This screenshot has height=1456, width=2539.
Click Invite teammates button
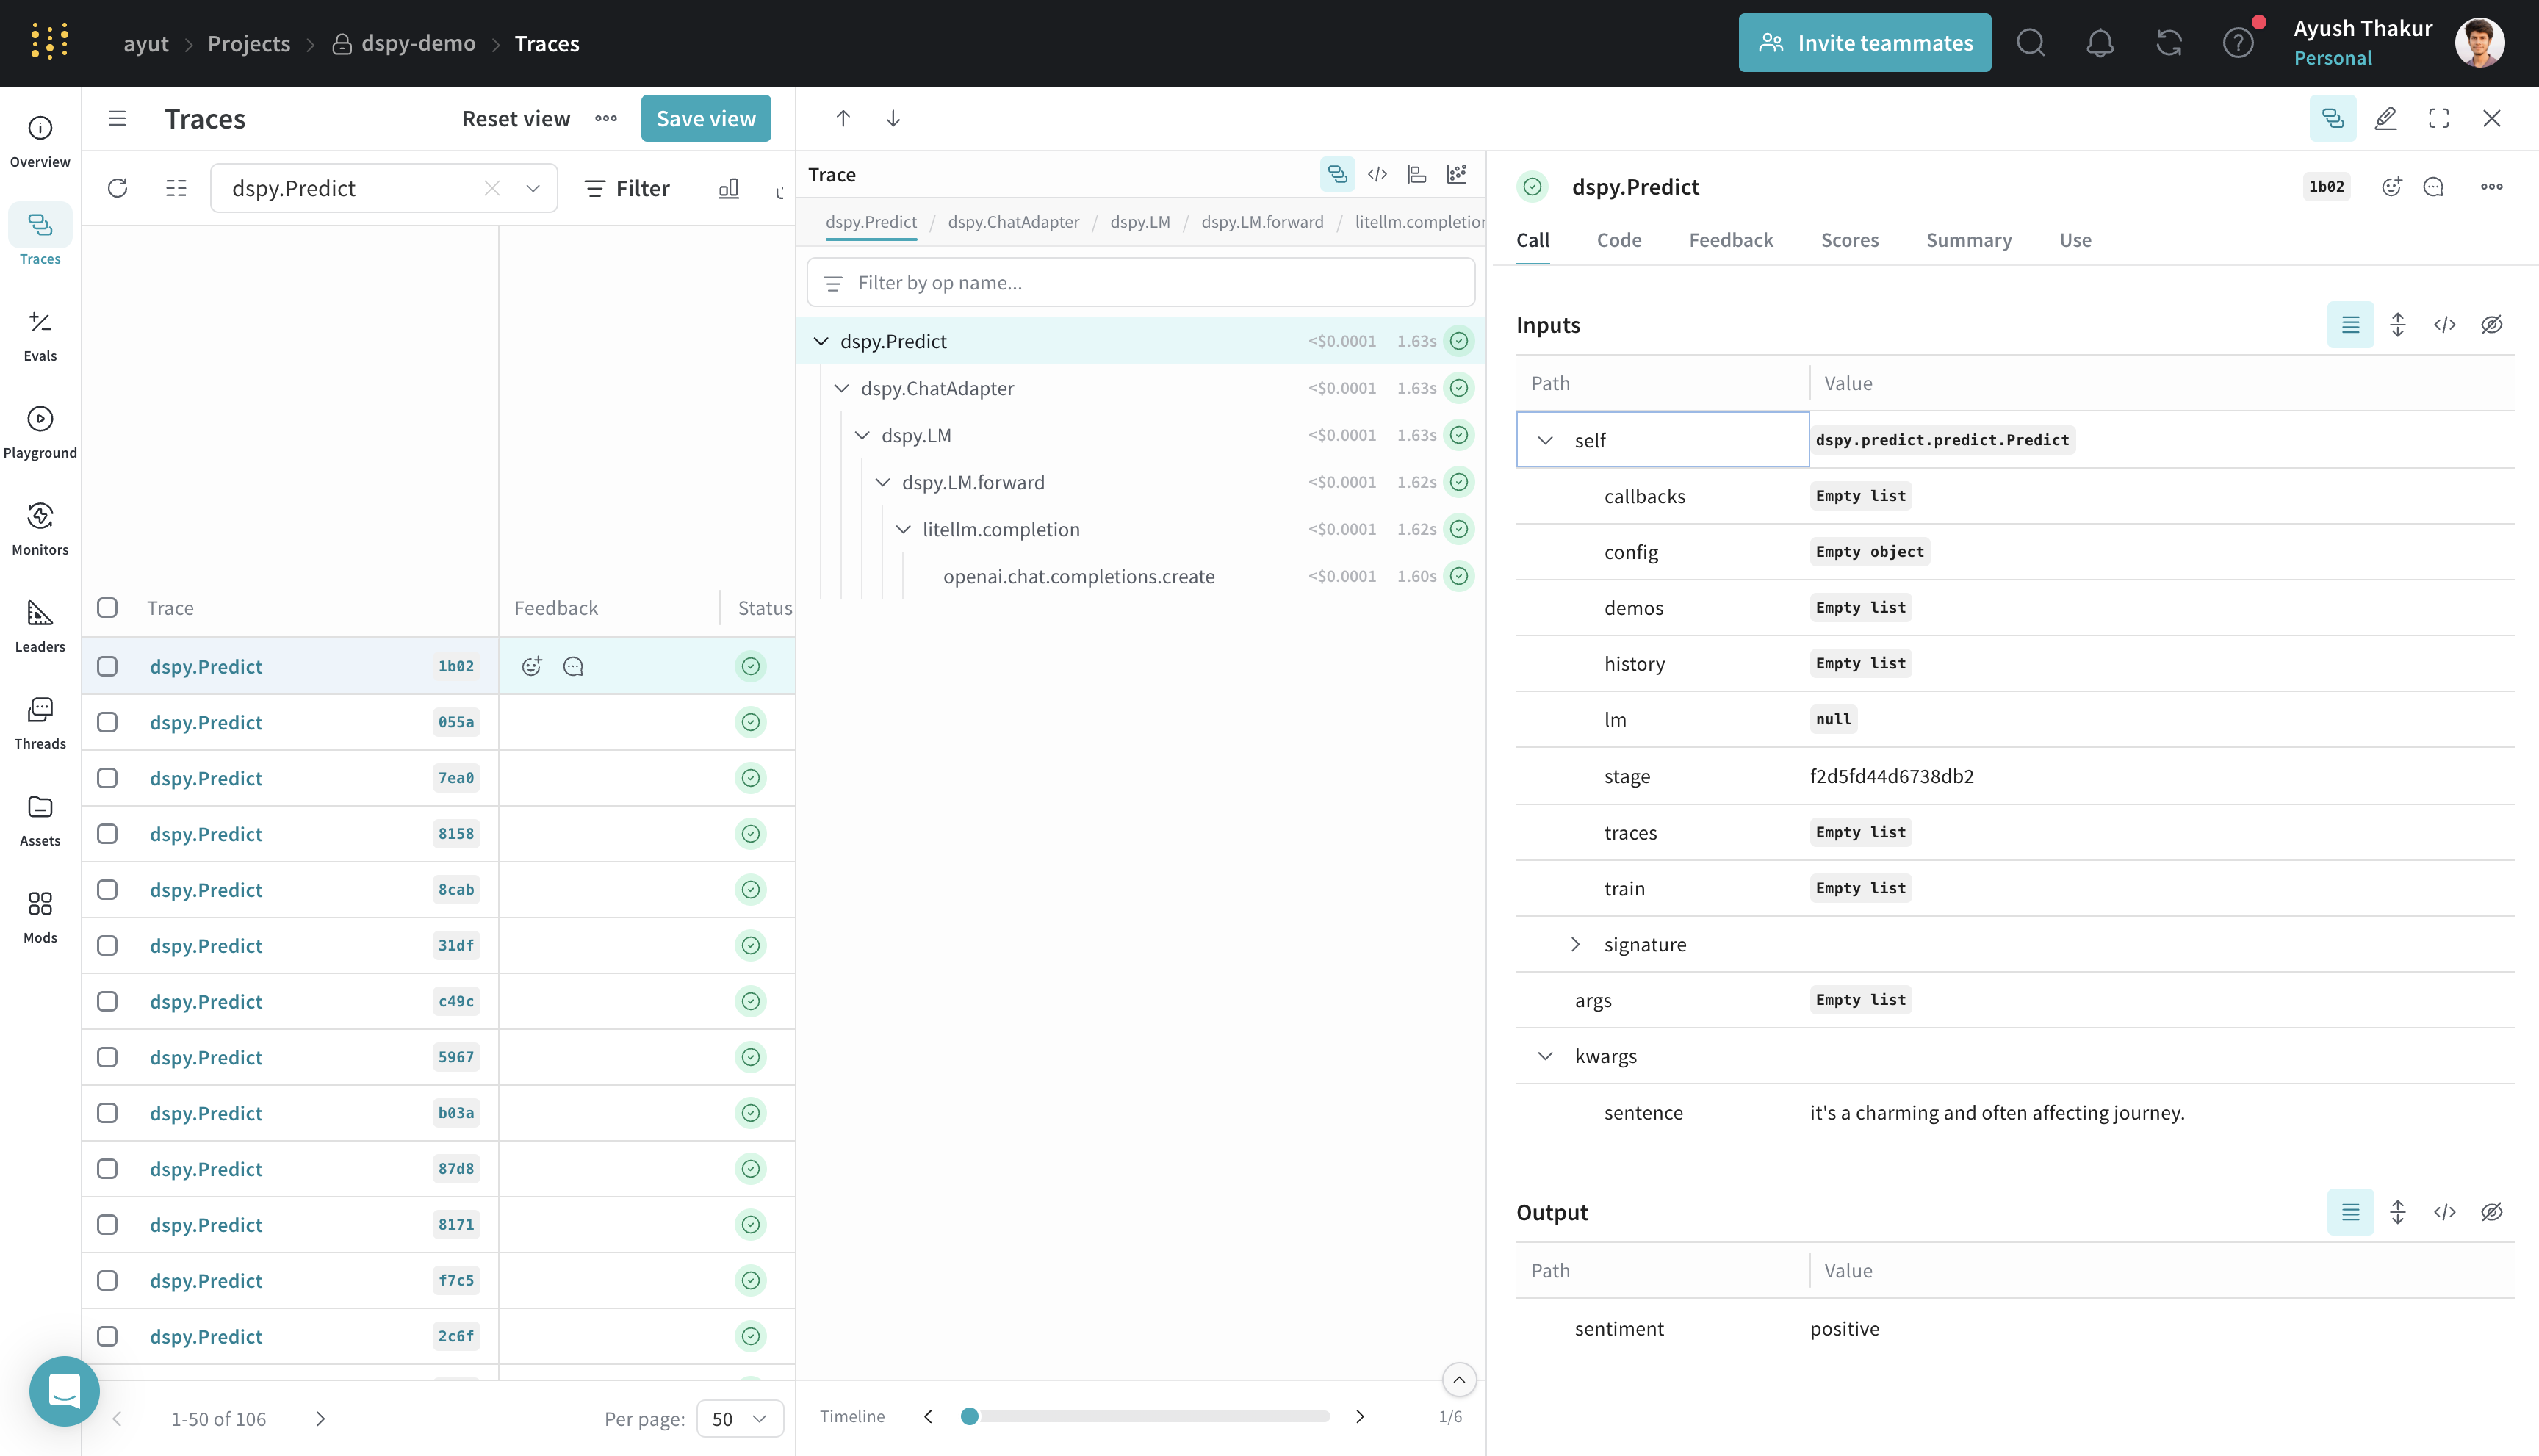point(1864,43)
